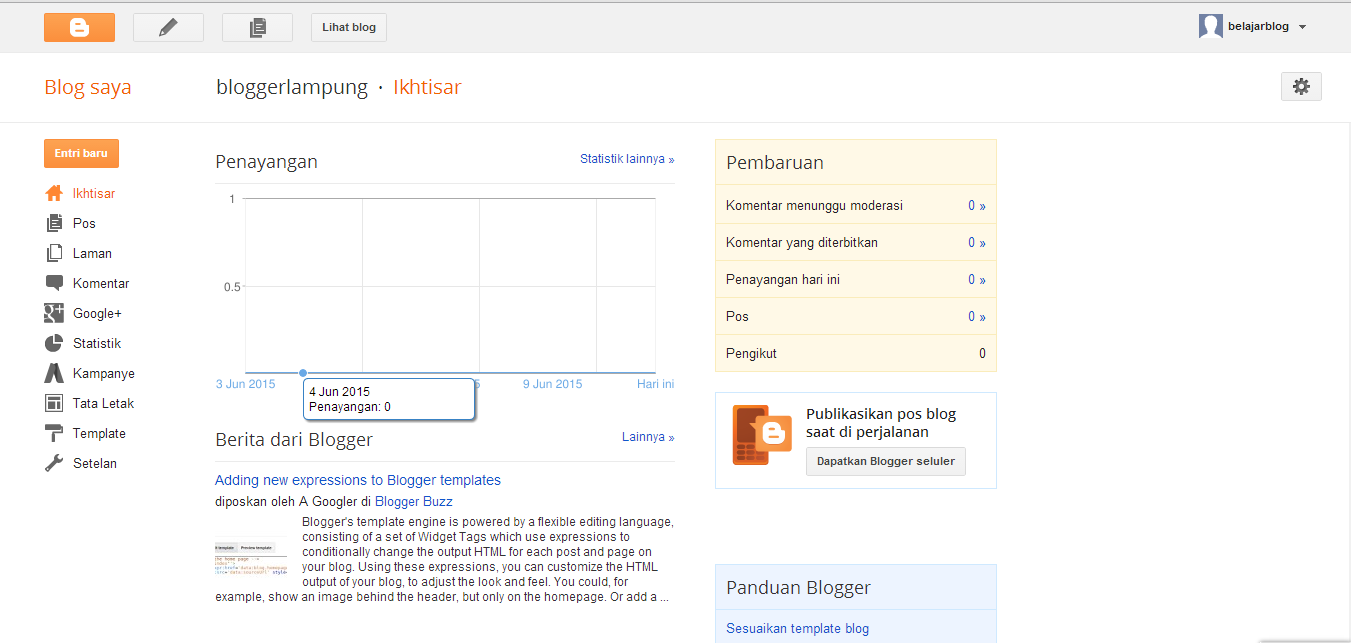This screenshot has height=643, width=1351.
Task: Click the page icon next to Laman
Action: pos(54,253)
